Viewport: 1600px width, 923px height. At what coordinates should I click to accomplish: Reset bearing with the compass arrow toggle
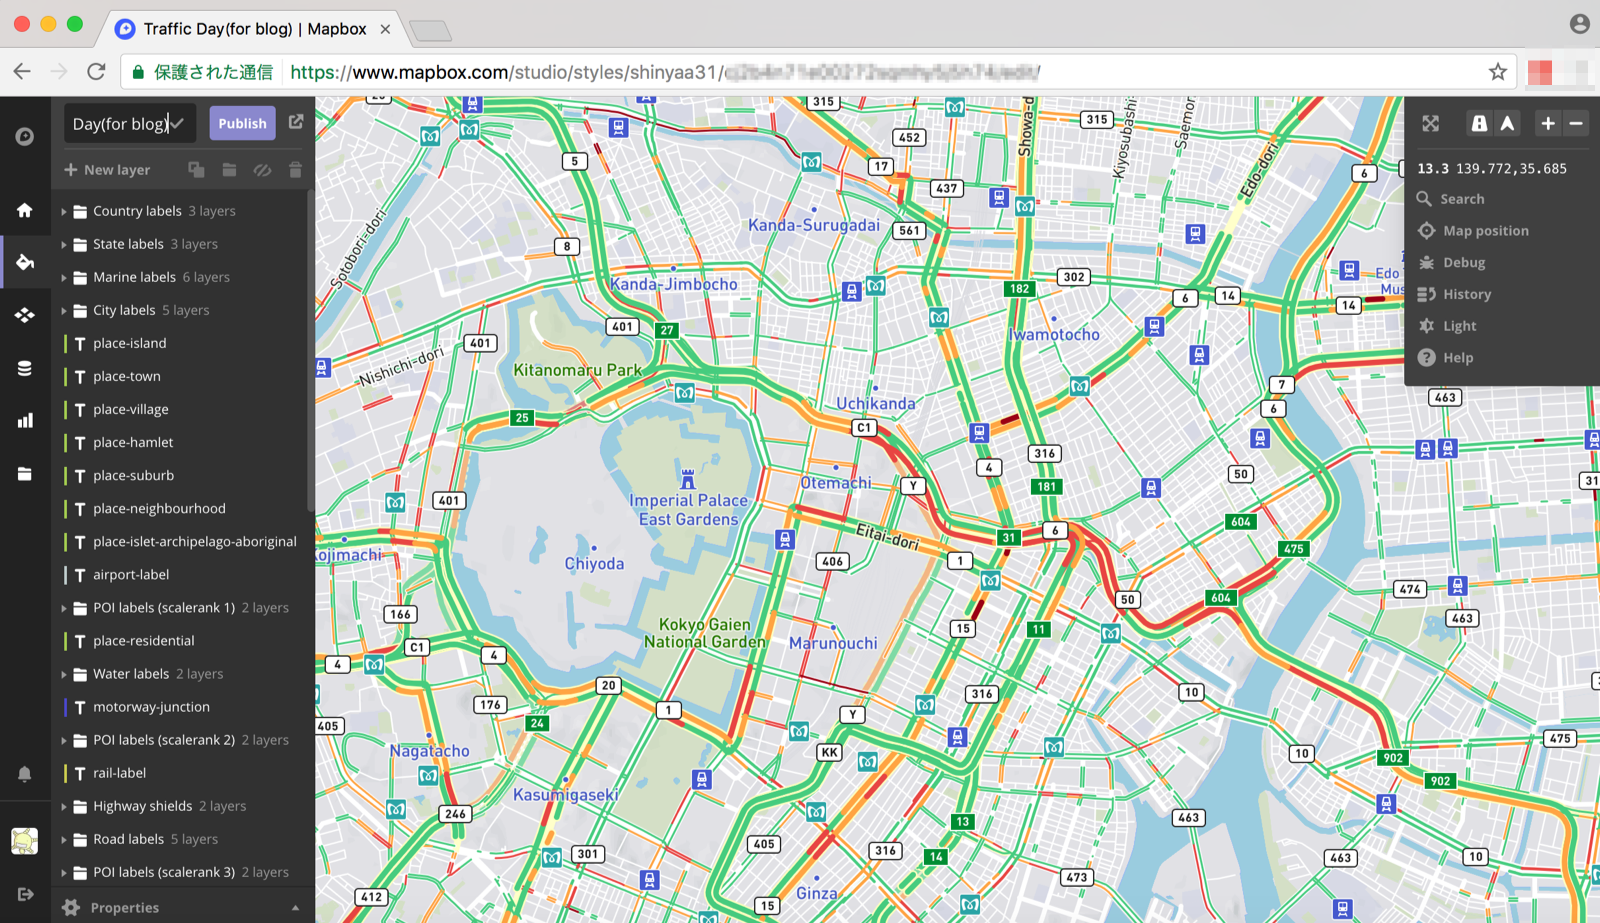(1508, 123)
